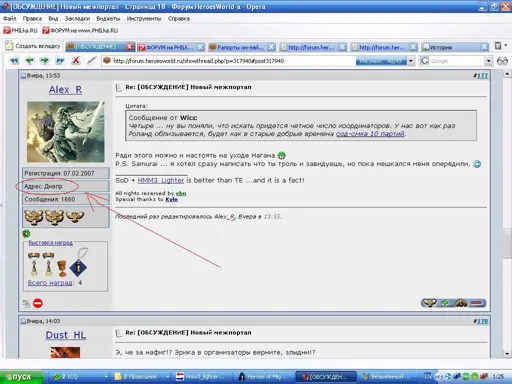Click Alex_R angel avatar image
This screenshot has height=384, width=512.
[66, 132]
